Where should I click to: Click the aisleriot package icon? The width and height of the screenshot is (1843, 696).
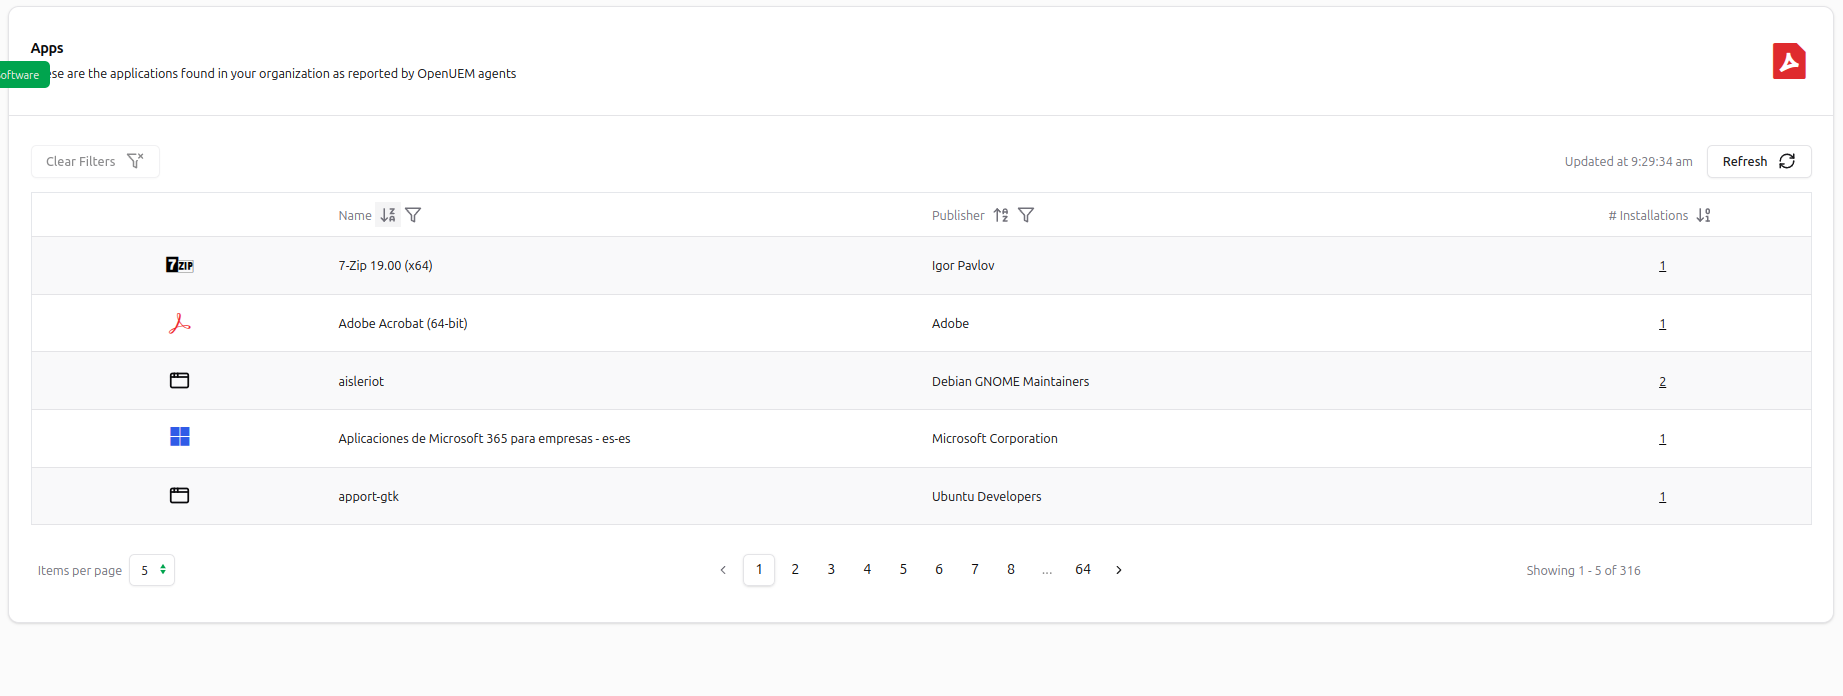(179, 380)
